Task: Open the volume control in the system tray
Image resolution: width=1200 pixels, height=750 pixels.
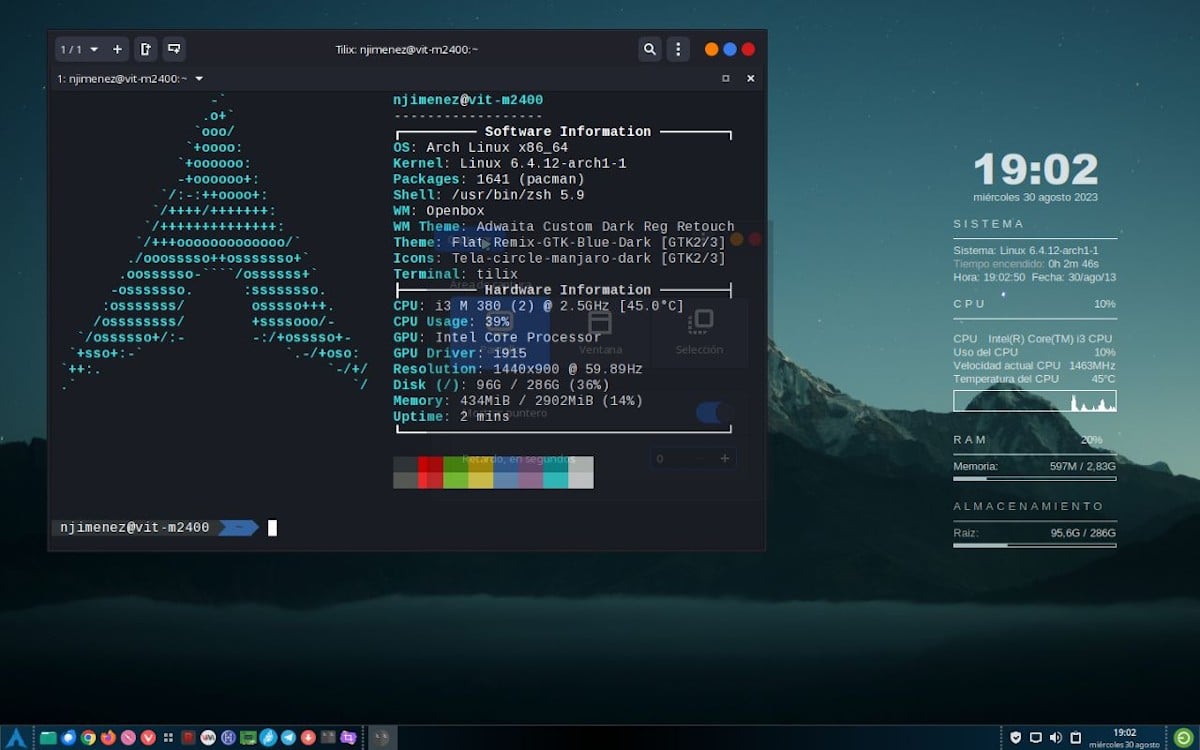Action: [x=1056, y=738]
